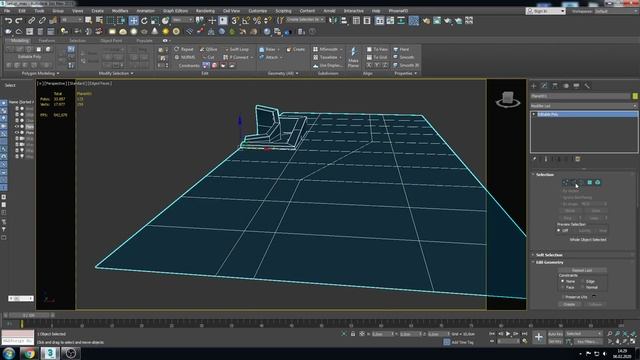640x360 pixels.
Task: Expand the Modify Selection panel dropdown
Action: [116, 73]
